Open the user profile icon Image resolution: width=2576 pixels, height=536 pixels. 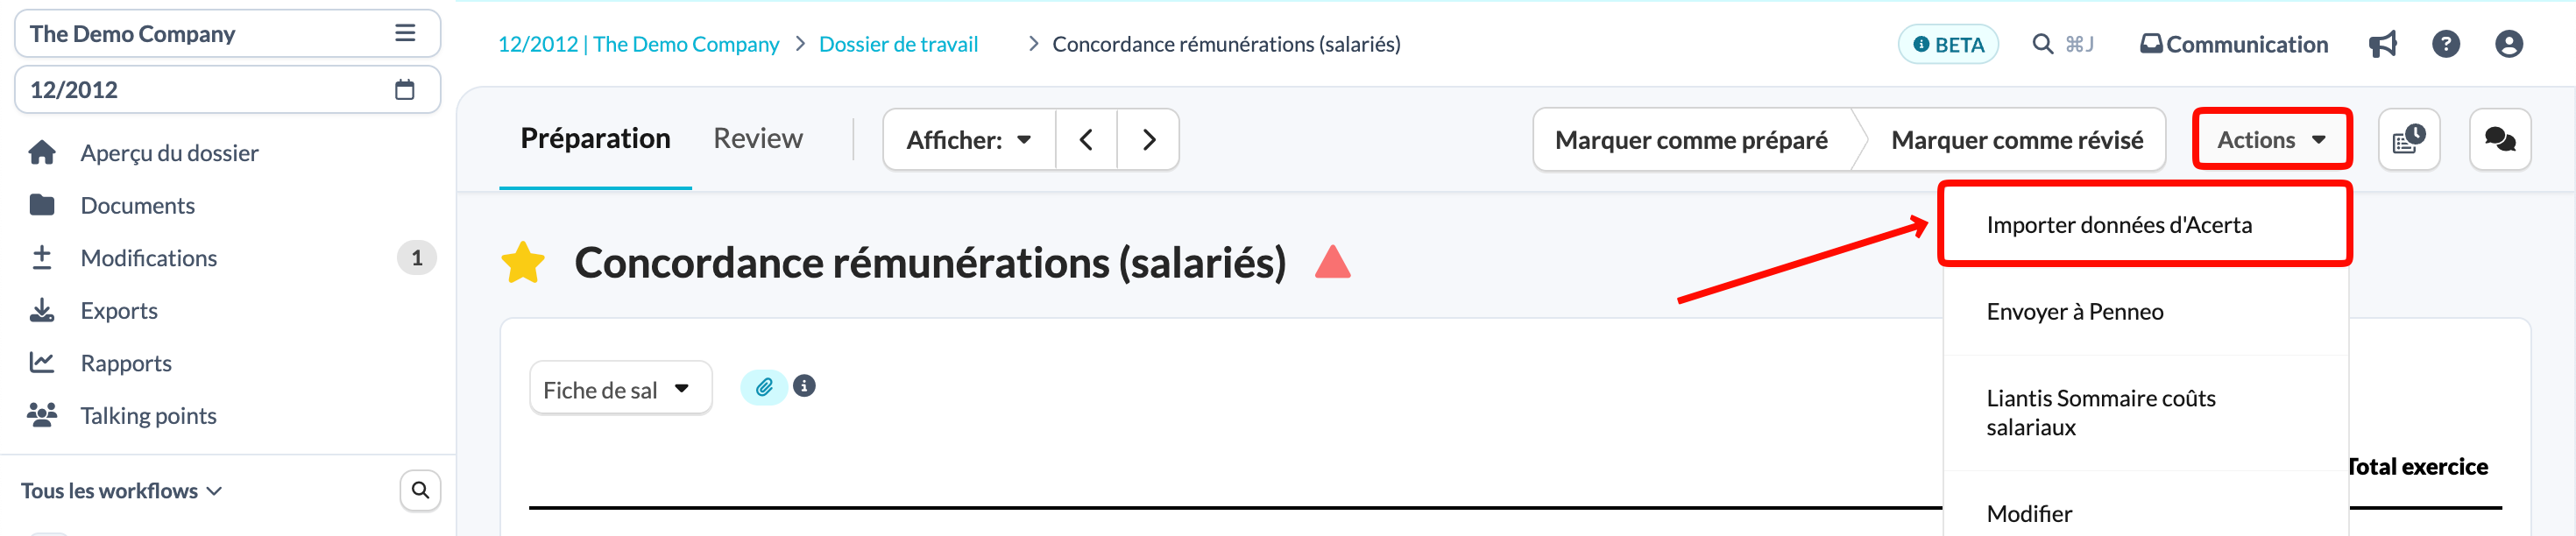[x=2508, y=44]
